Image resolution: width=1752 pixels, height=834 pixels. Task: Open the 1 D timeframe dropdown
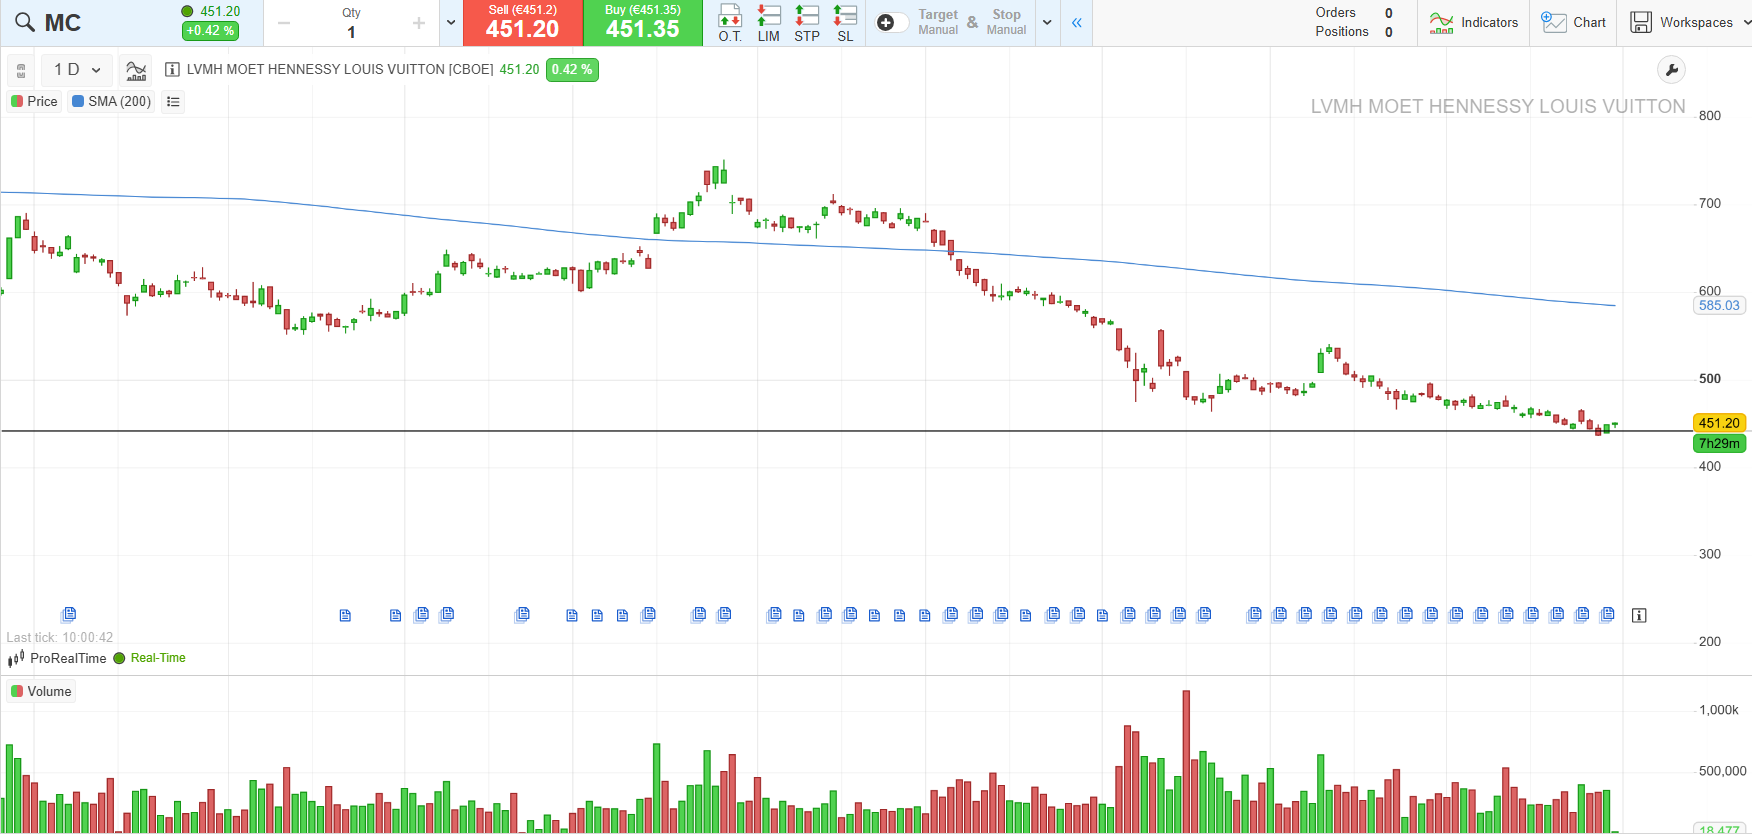(77, 70)
